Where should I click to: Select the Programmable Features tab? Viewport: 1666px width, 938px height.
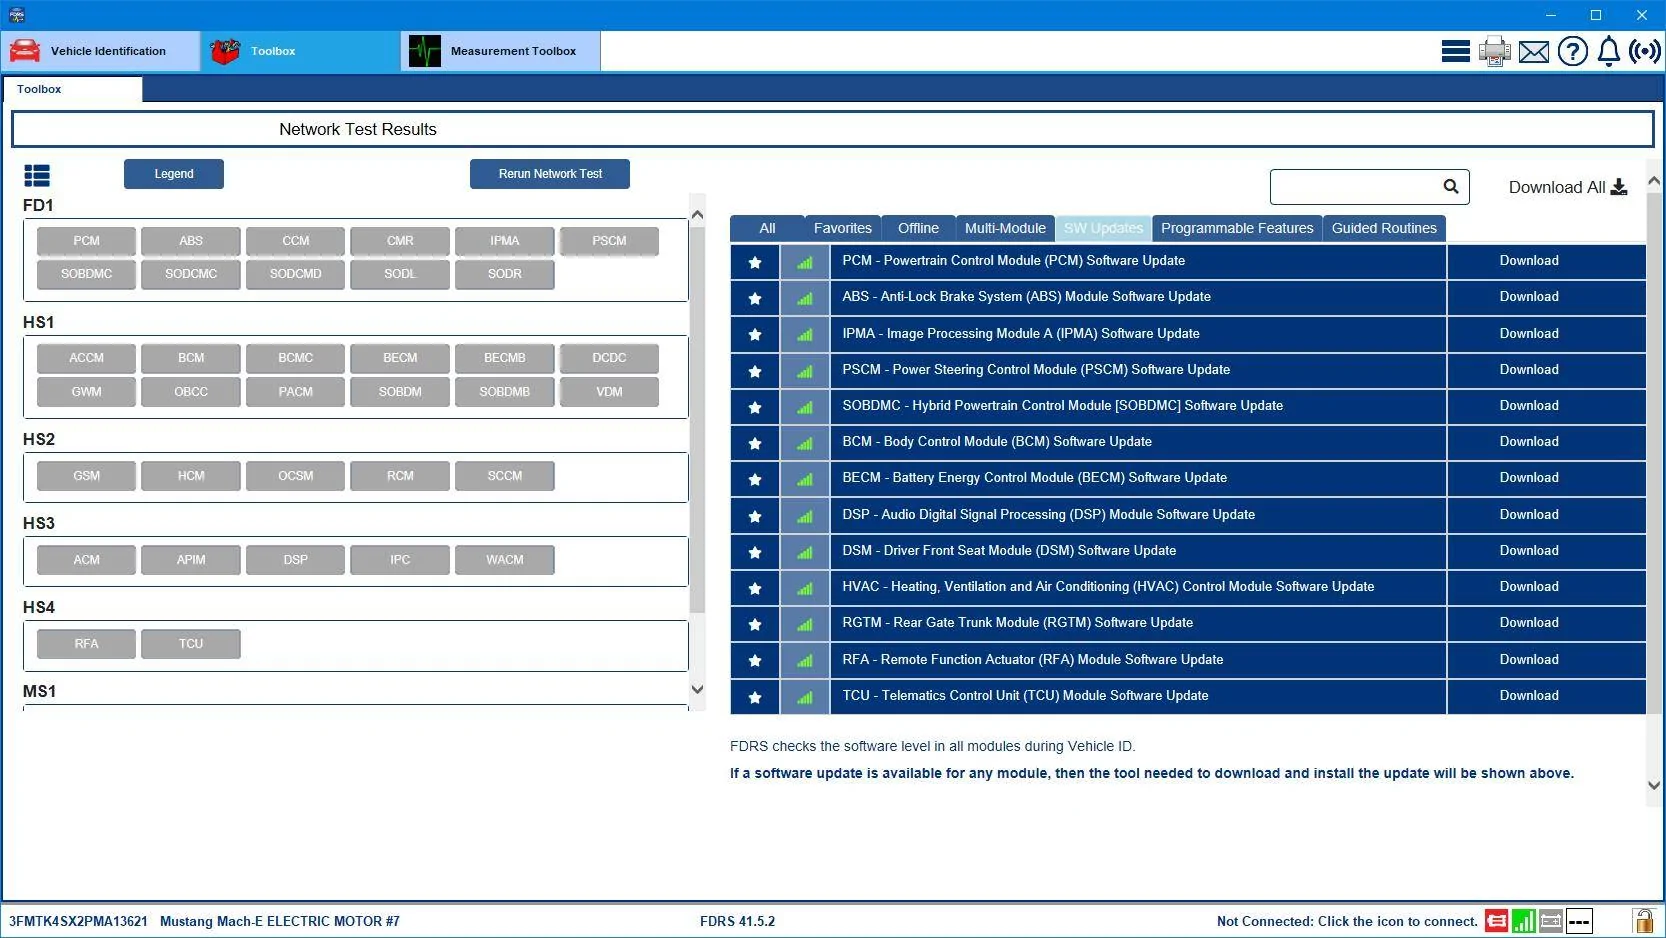pos(1237,228)
